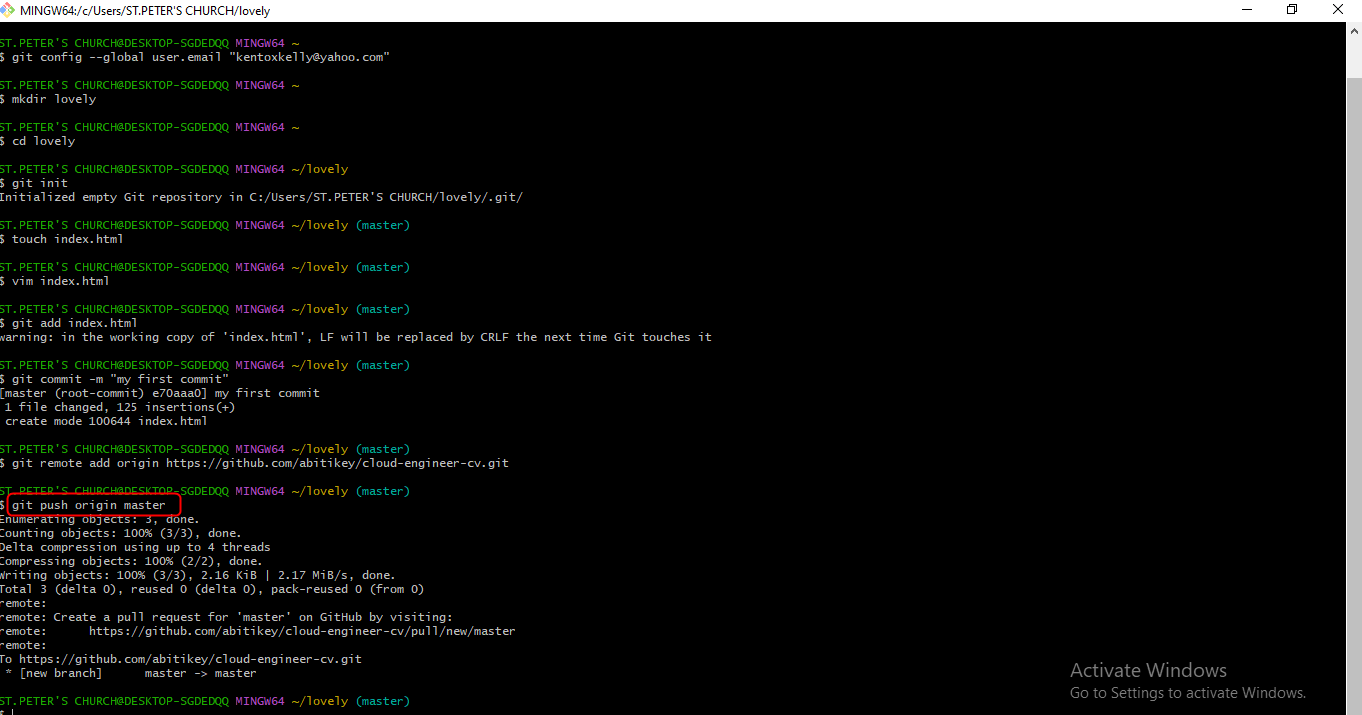The height and width of the screenshot is (715, 1362).
Task: Click the pull/new/master GitHub URL
Action: 302,631
